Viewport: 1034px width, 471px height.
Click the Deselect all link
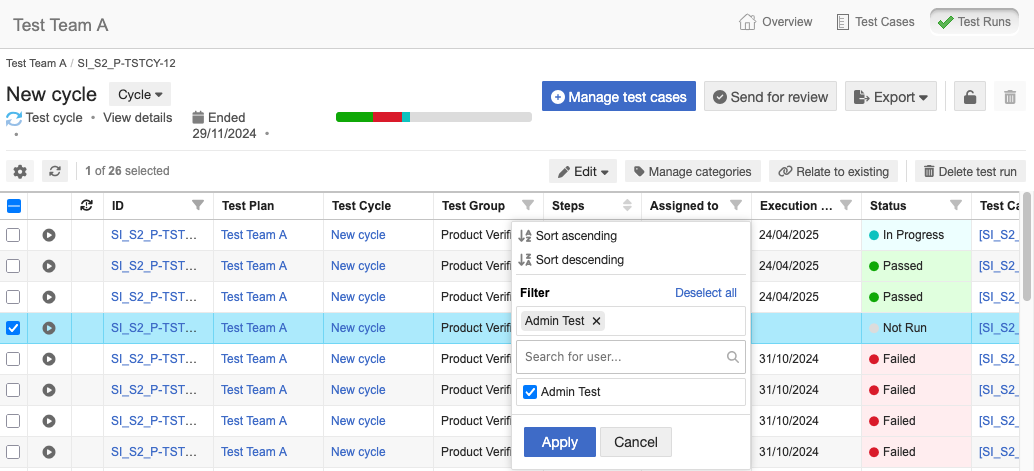(705, 293)
